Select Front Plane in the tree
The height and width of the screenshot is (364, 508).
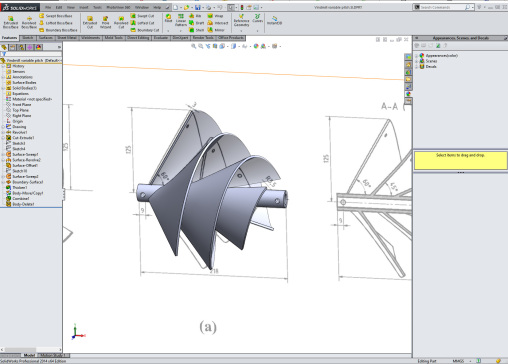19,105
